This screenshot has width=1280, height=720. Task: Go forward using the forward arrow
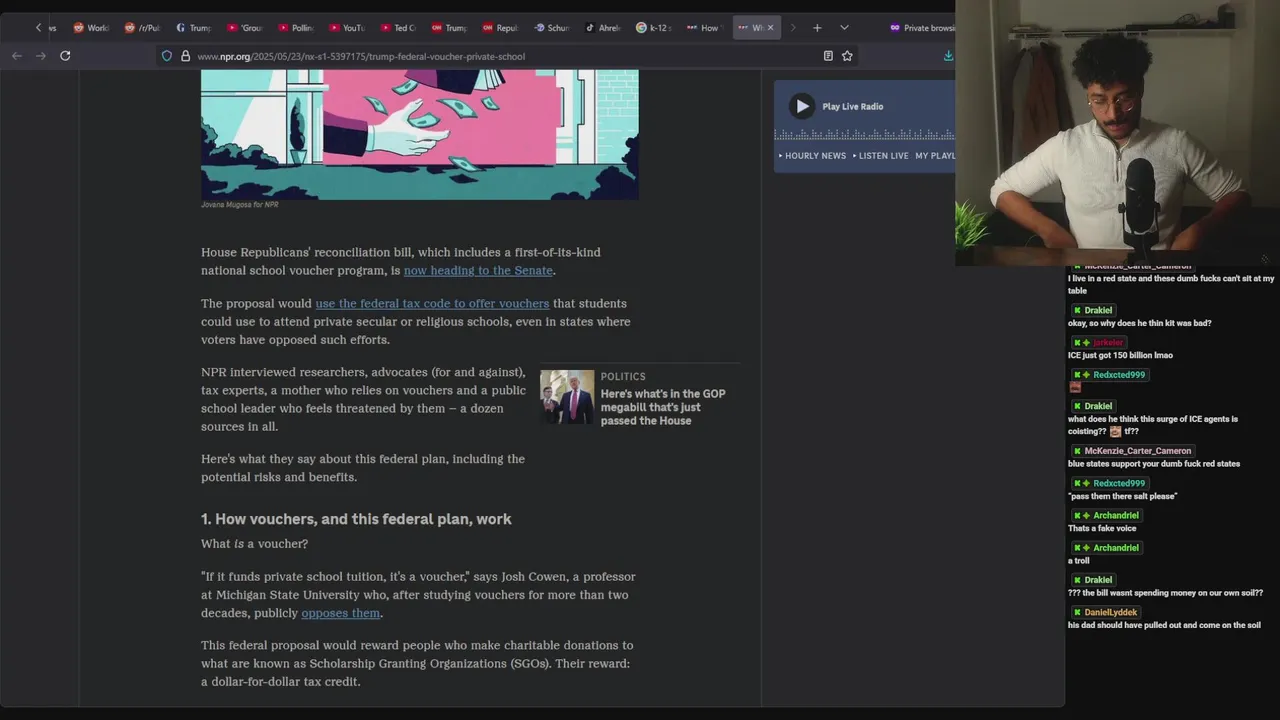pyautogui.click(x=41, y=56)
